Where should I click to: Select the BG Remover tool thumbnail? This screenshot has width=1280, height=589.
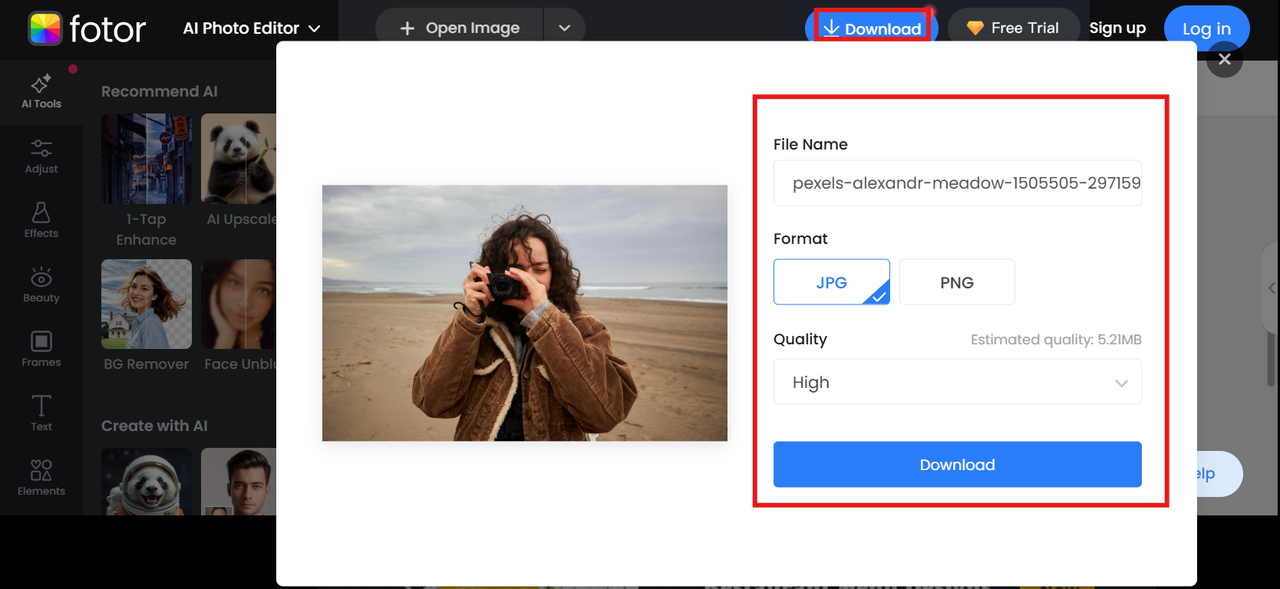[x=146, y=304]
